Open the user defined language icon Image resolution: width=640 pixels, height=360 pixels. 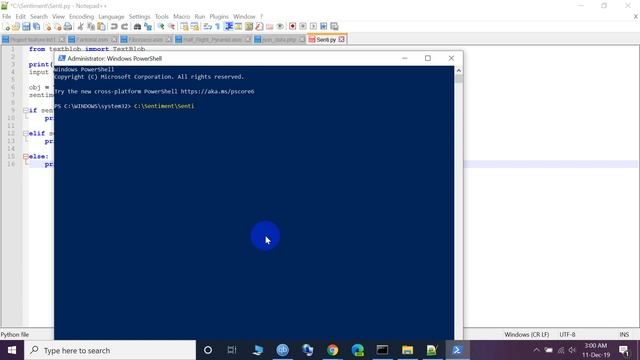[x=238, y=27]
